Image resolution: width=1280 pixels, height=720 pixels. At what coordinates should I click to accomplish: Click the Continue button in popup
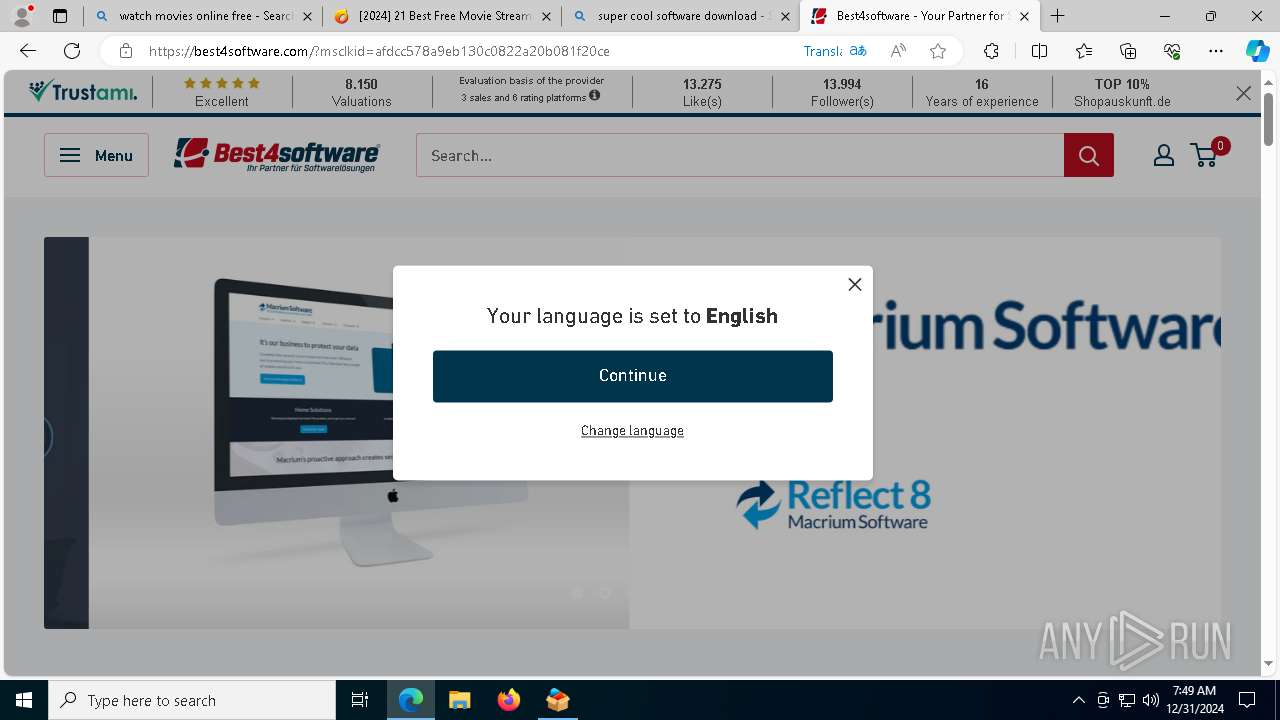click(x=632, y=376)
